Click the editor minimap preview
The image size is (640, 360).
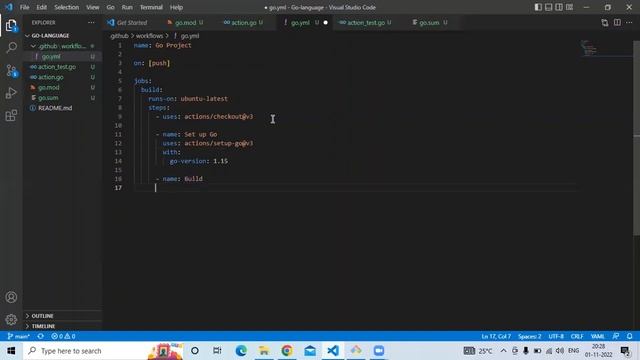point(589,48)
